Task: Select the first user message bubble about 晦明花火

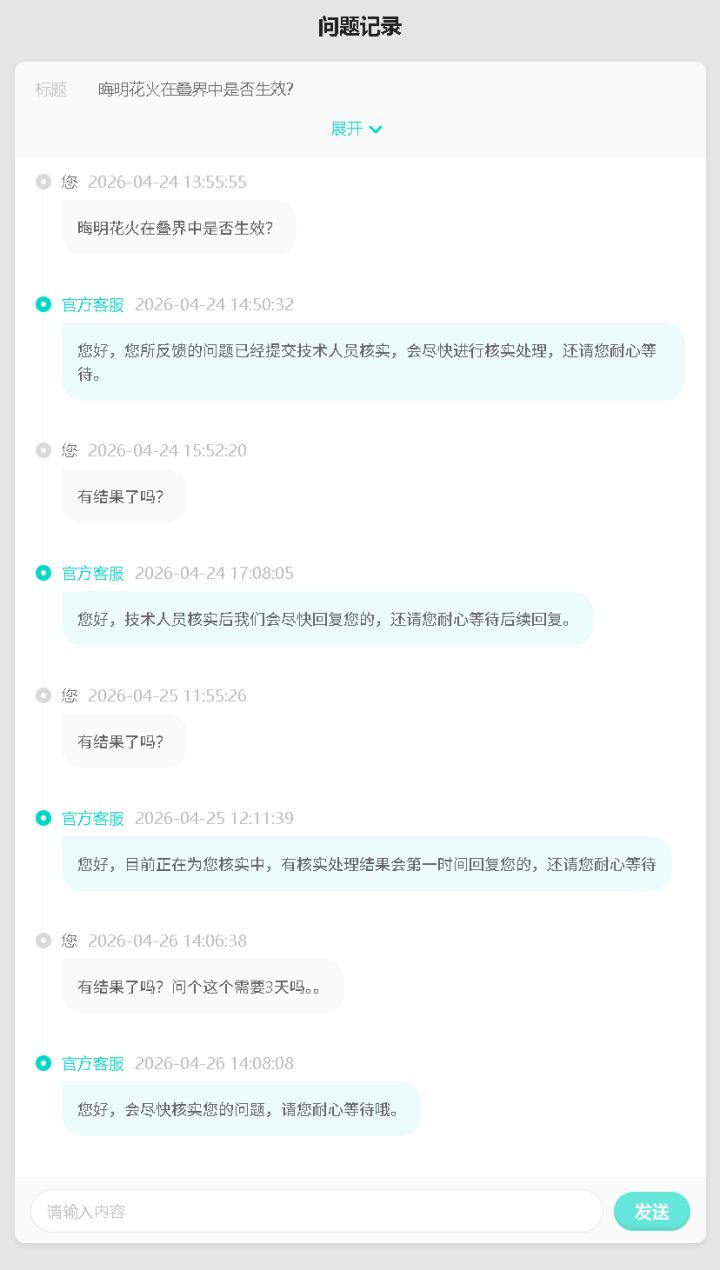Action: [x=179, y=227]
